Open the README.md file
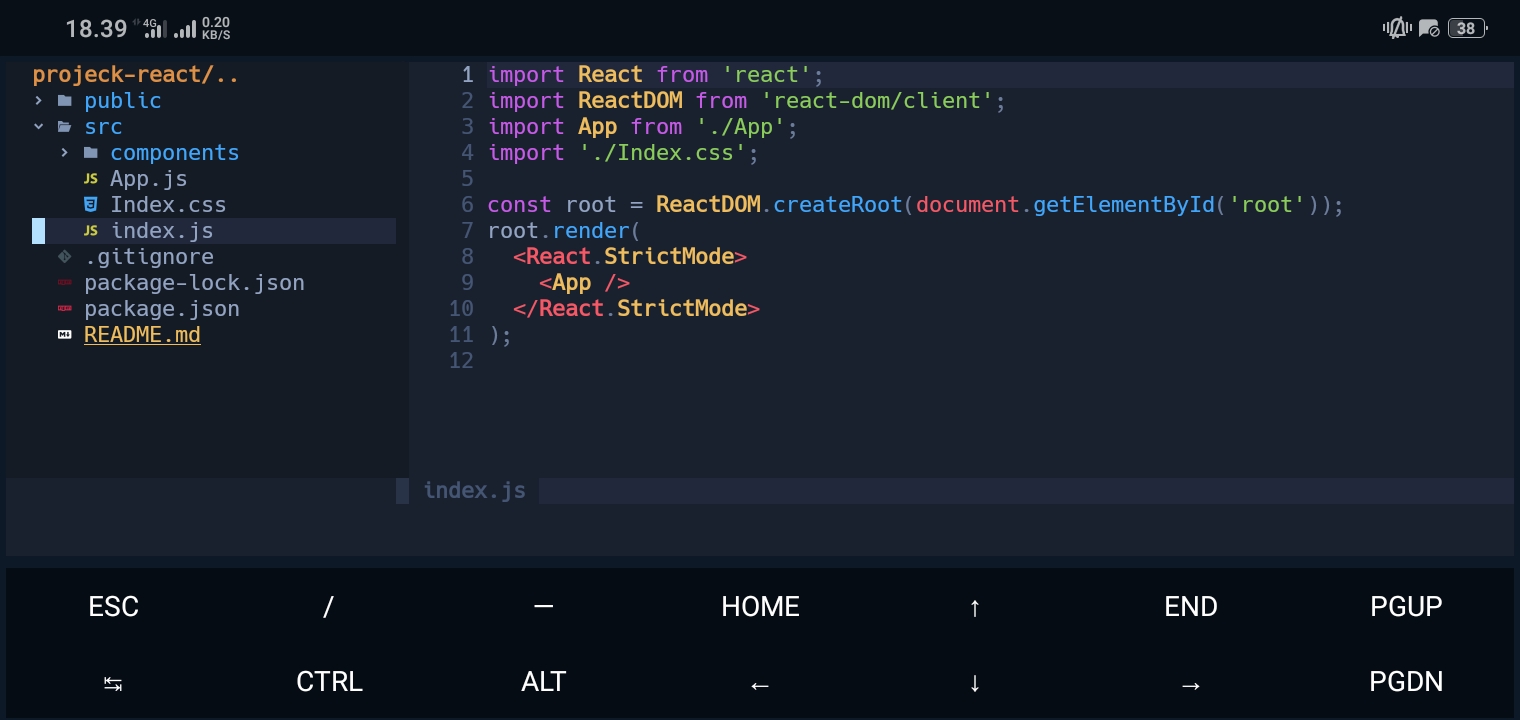This screenshot has width=1520, height=720. pyautogui.click(x=143, y=335)
